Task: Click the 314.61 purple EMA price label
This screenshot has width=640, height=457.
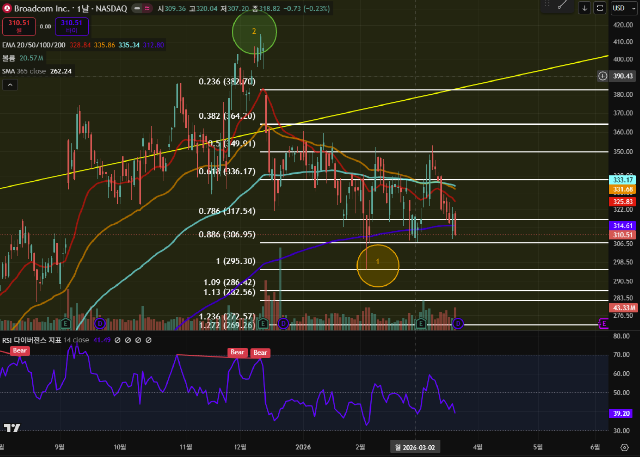Action: coord(622,225)
